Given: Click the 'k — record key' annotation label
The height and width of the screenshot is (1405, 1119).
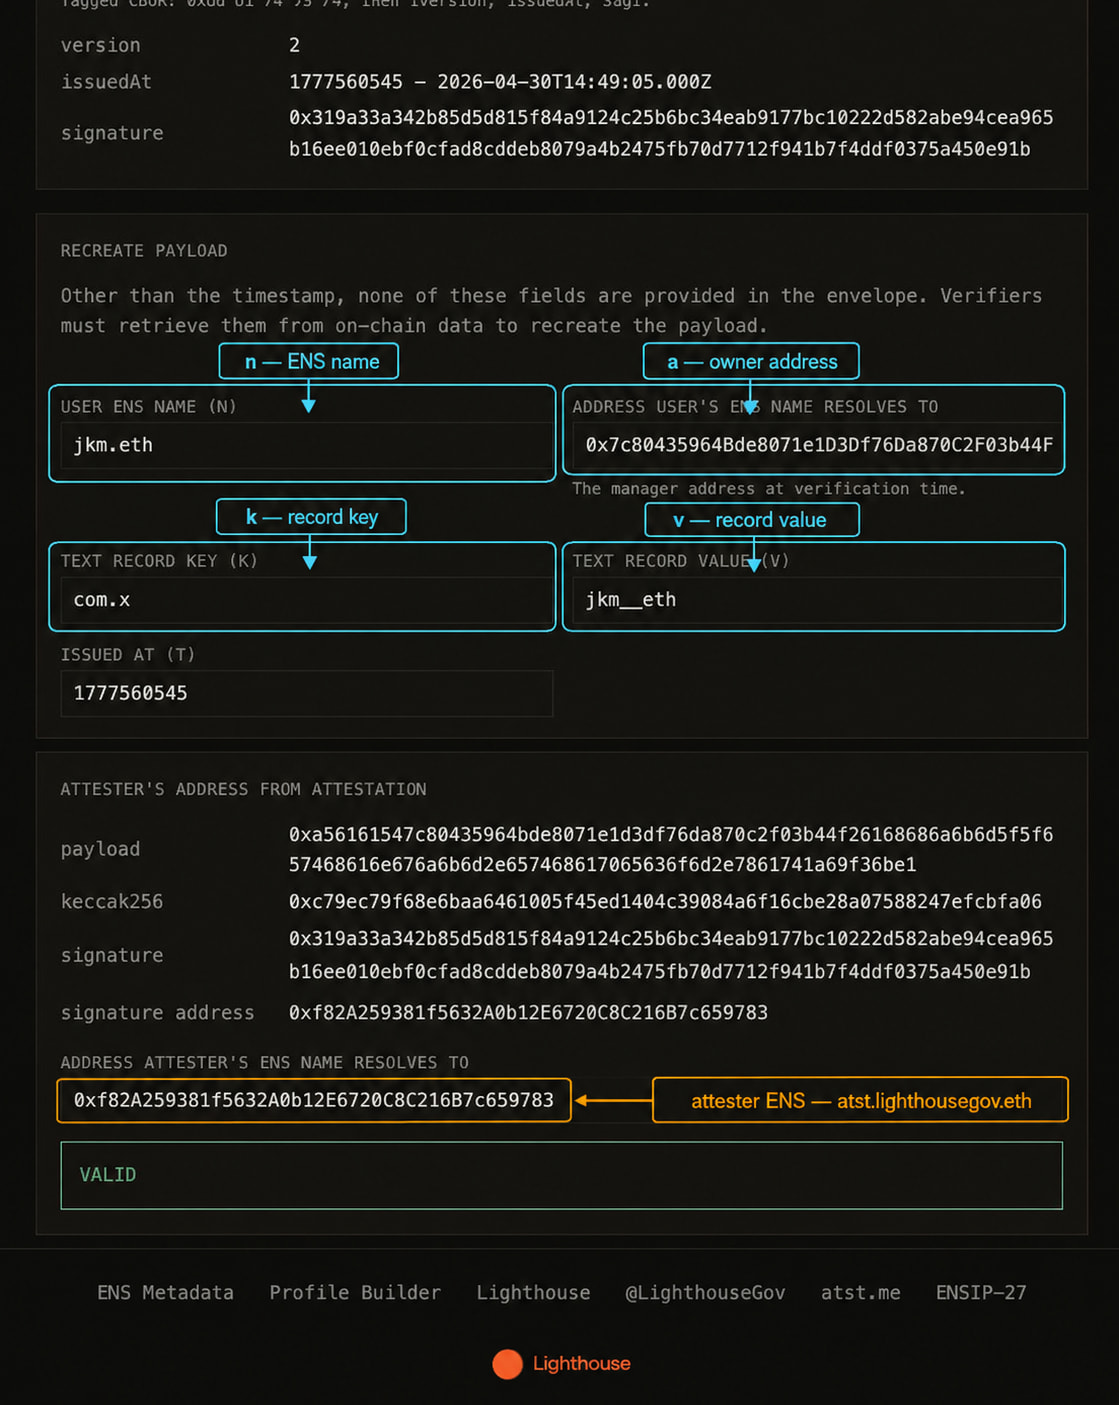Looking at the screenshot, I should 311,517.
